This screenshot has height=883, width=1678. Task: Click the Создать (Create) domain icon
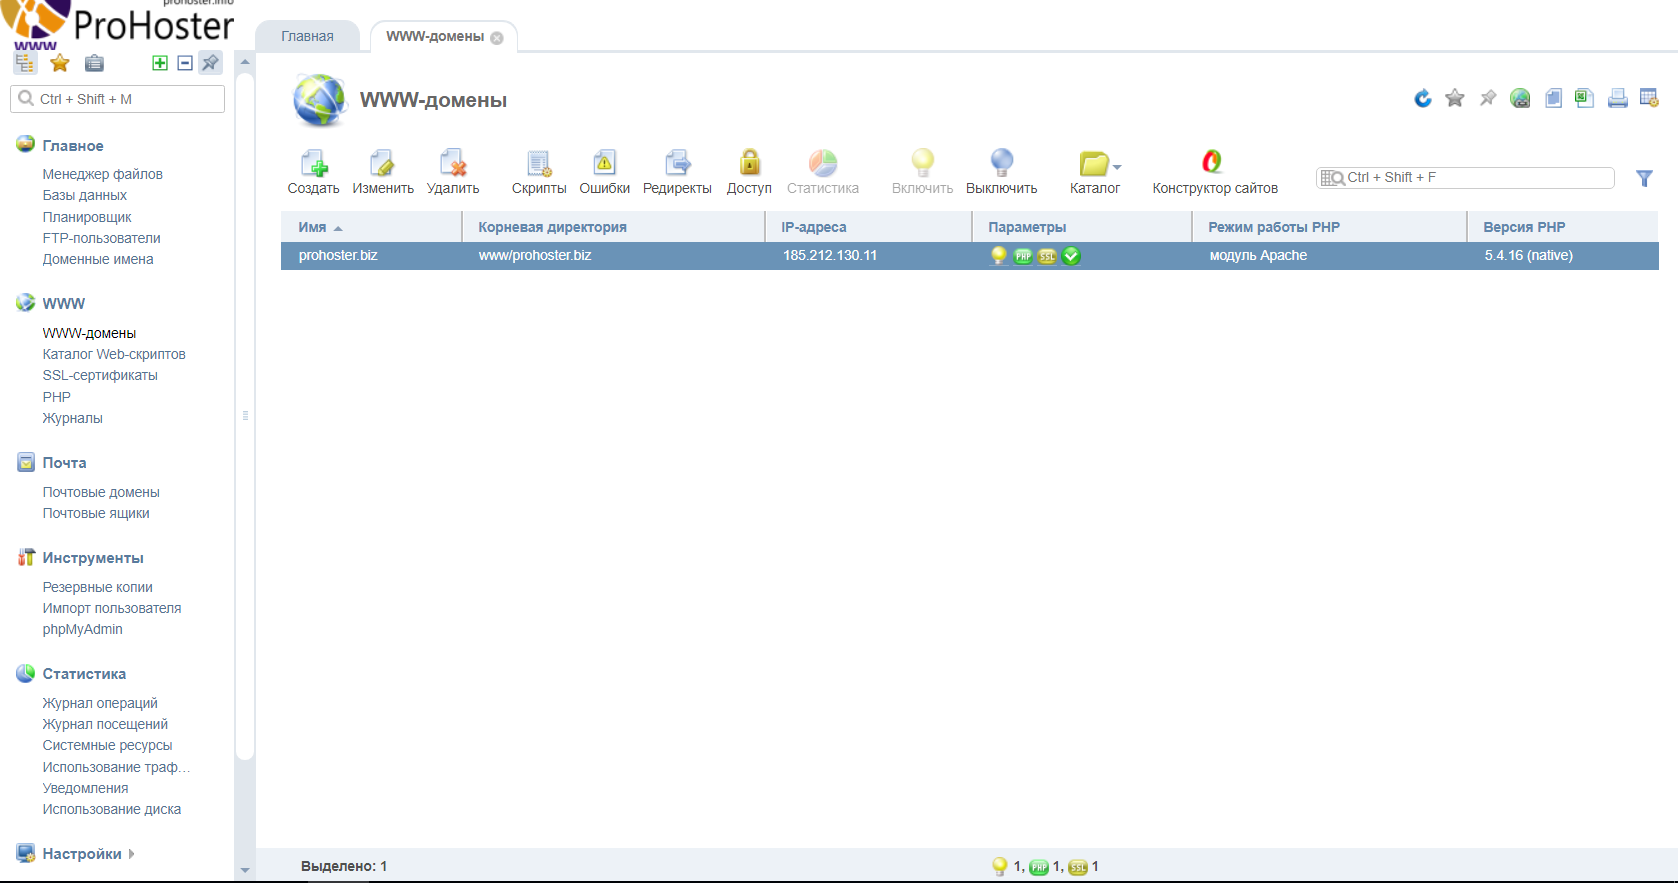click(x=313, y=164)
